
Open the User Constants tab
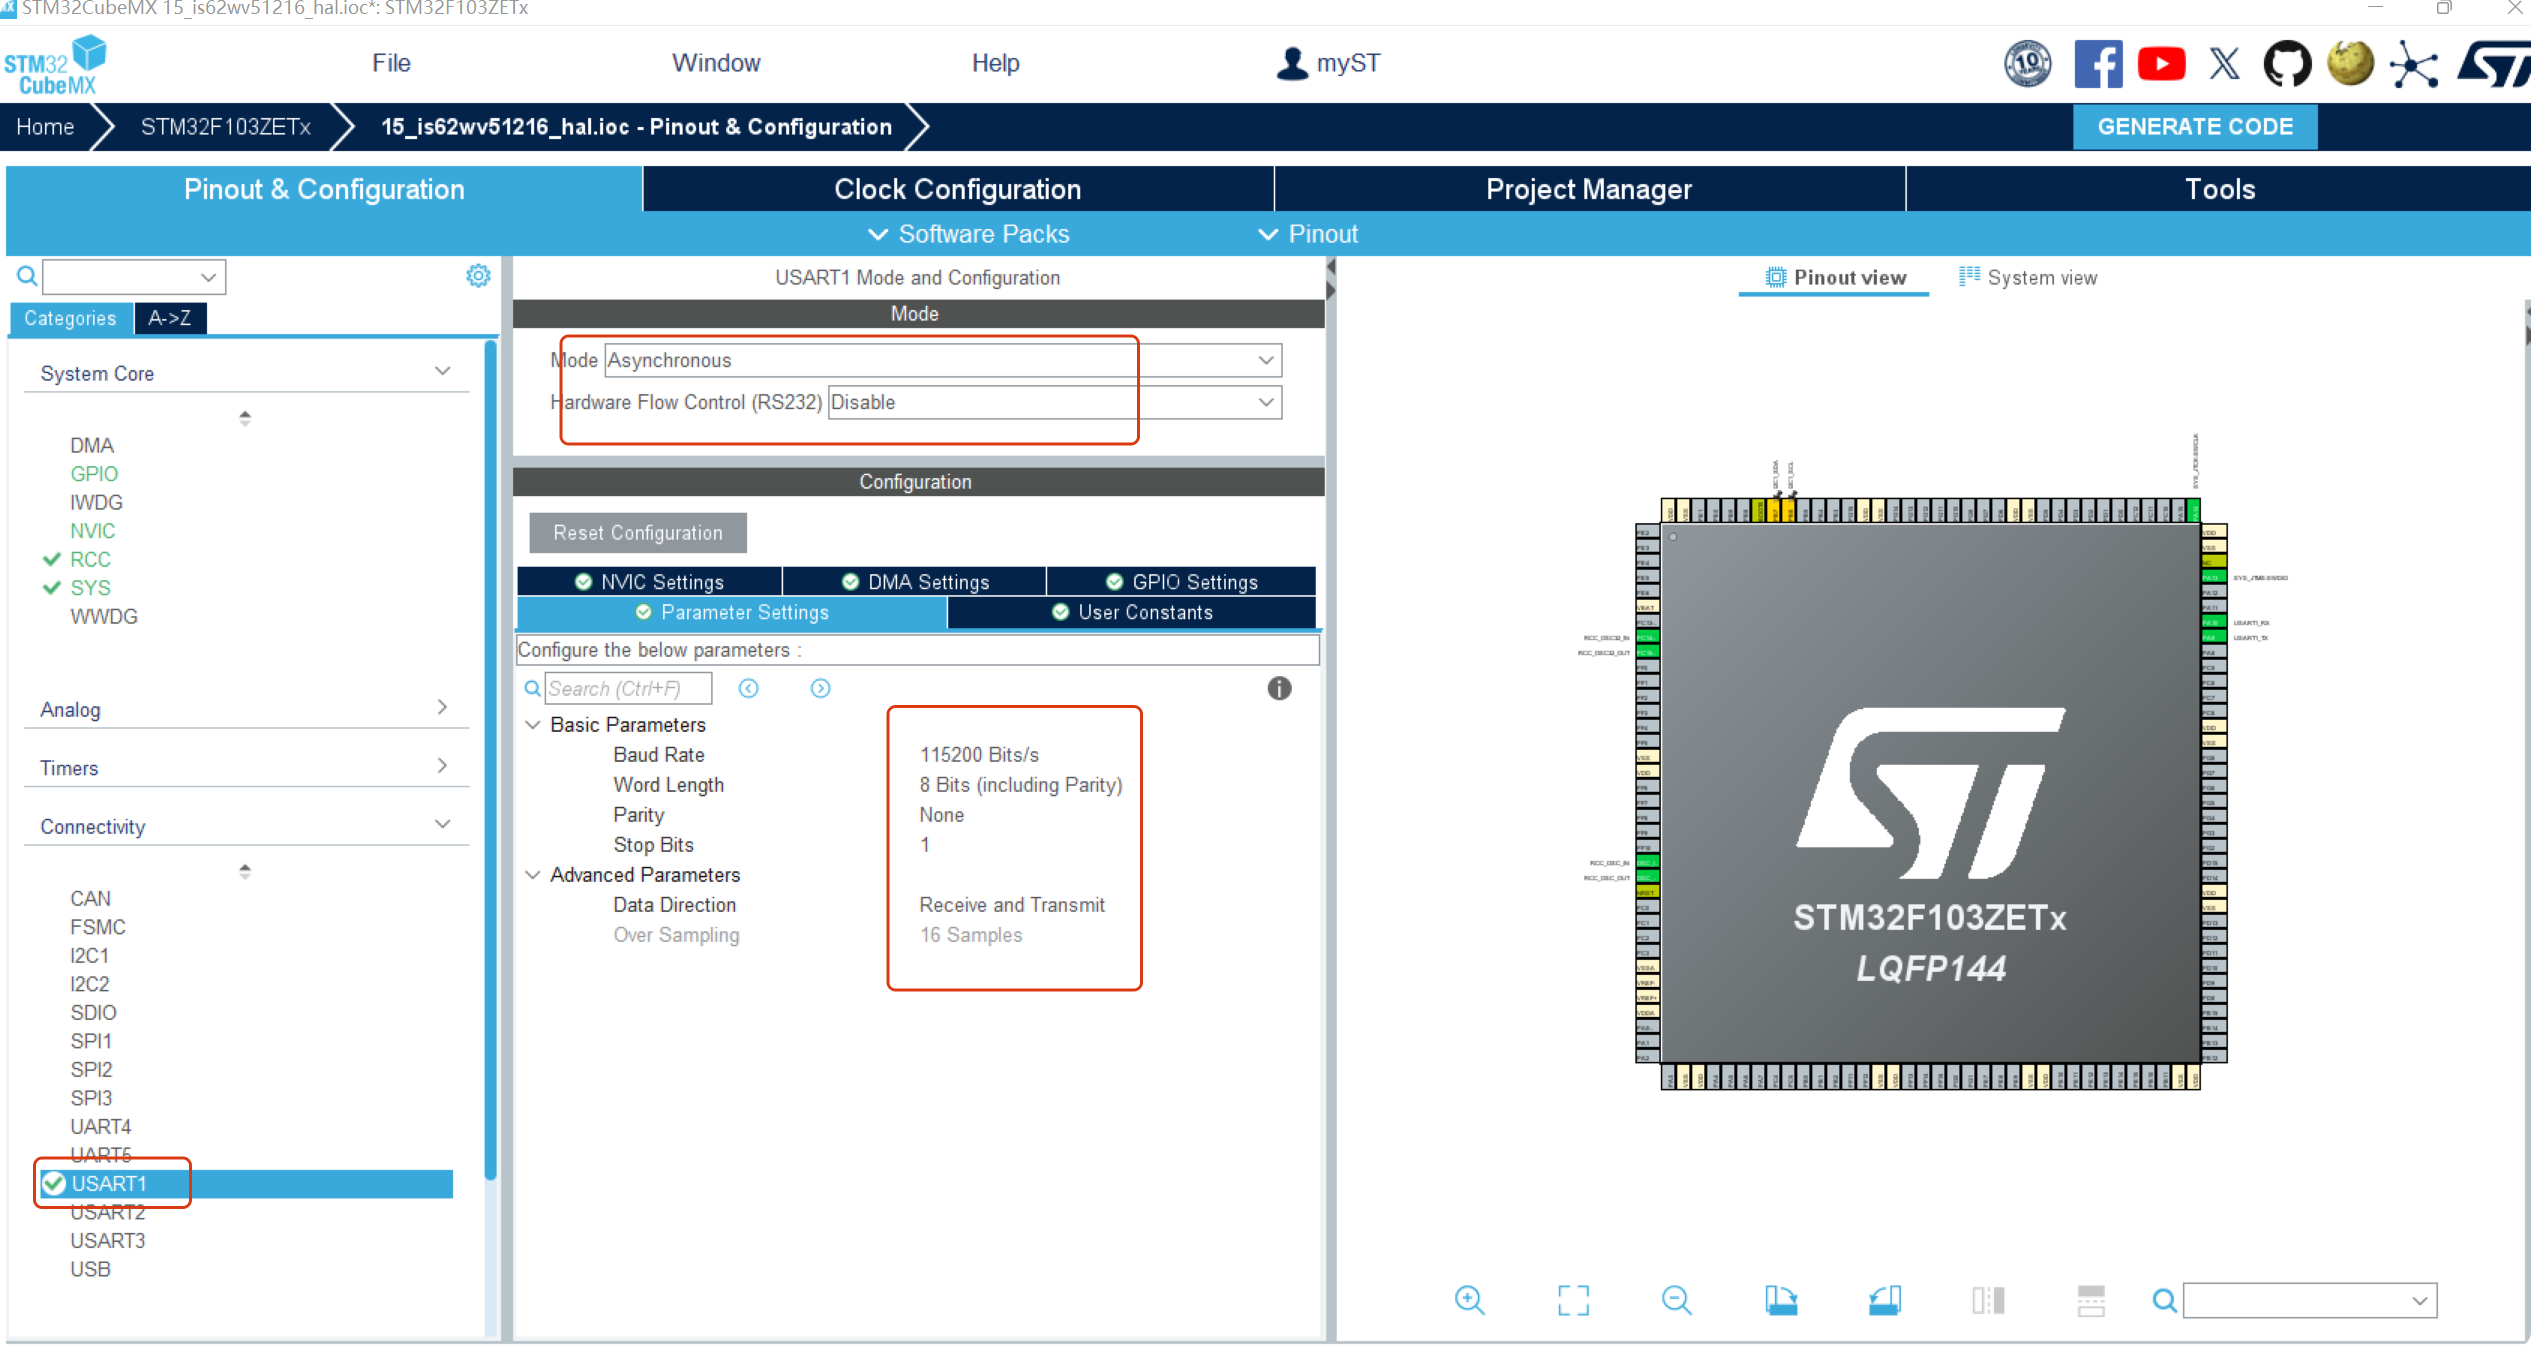(1131, 612)
